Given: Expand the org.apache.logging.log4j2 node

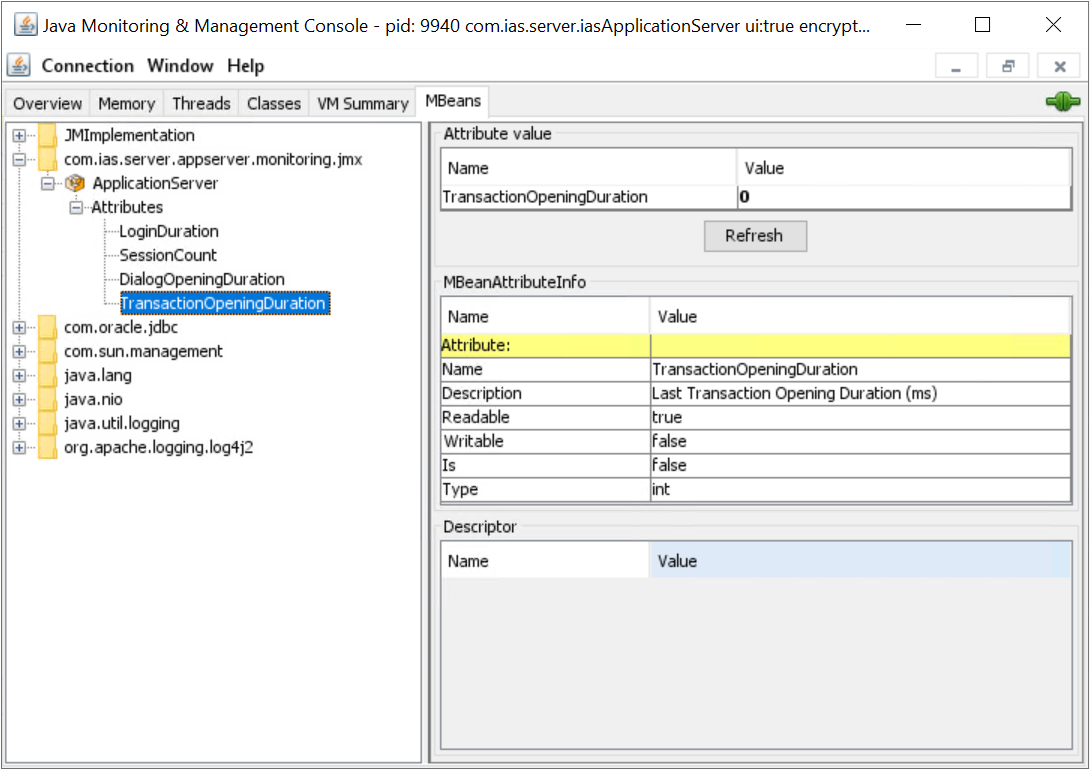Looking at the screenshot, I should [19, 447].
